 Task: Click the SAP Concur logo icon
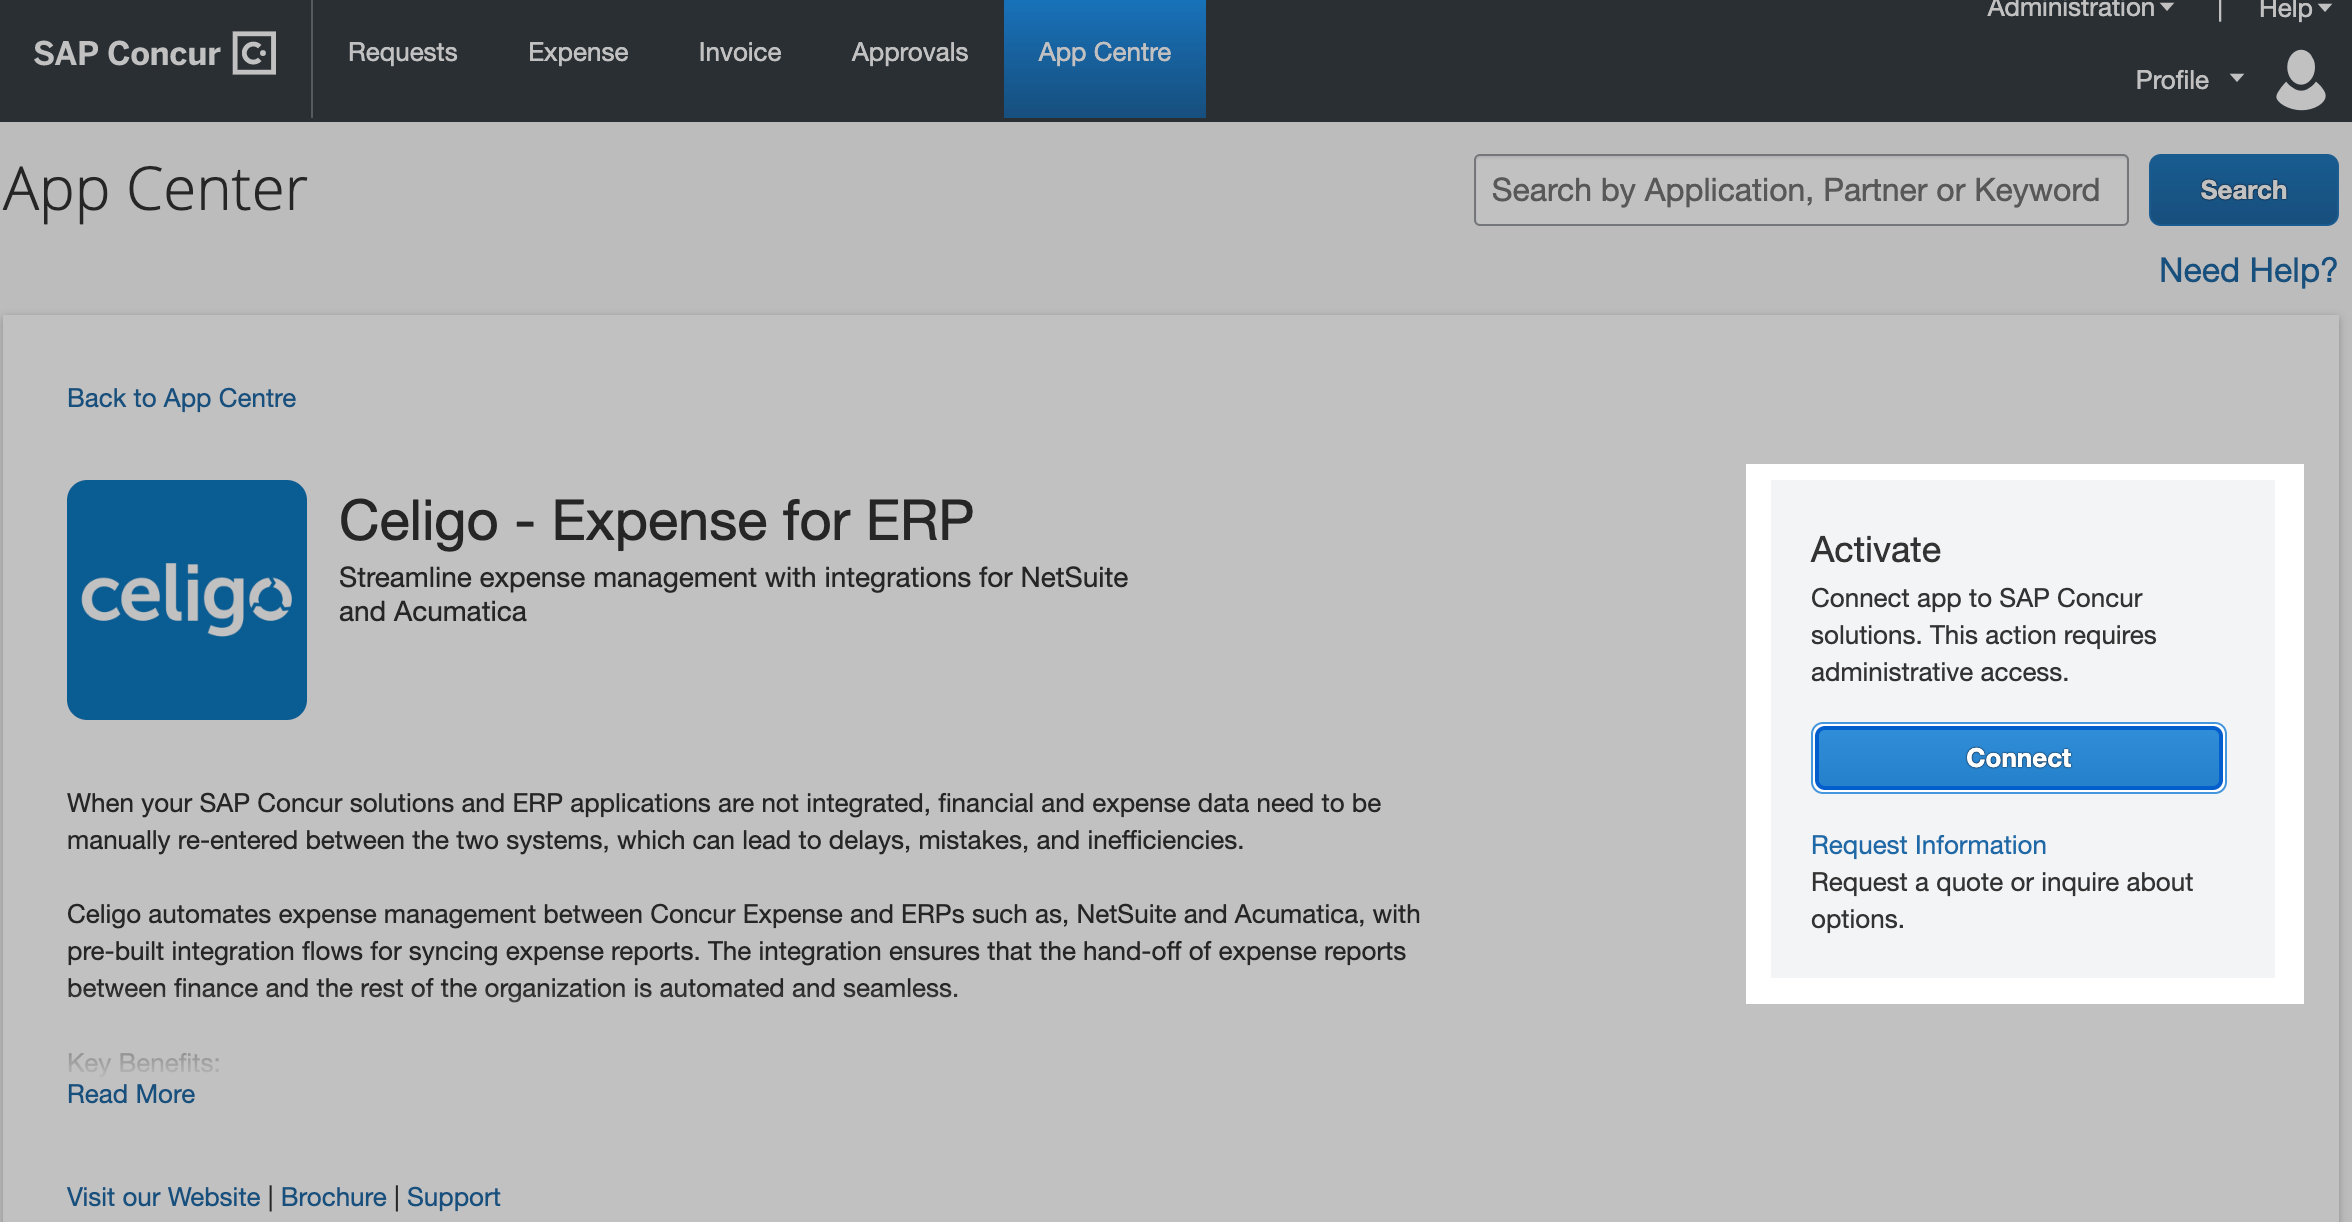tap(254, 53)
